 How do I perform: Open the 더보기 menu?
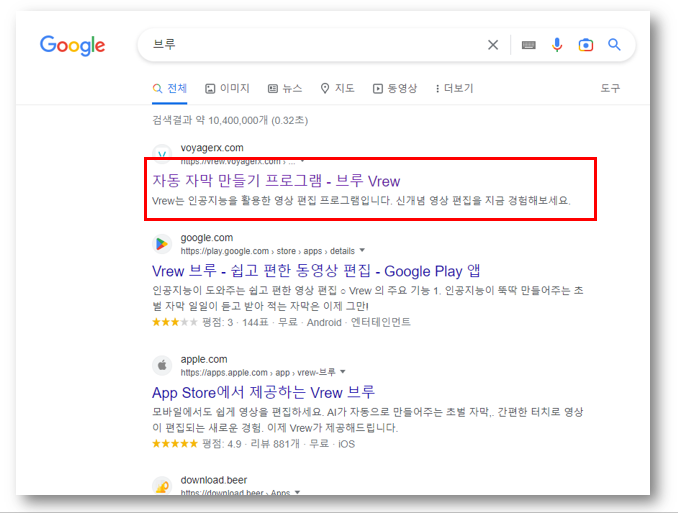[x=454, y=88]
